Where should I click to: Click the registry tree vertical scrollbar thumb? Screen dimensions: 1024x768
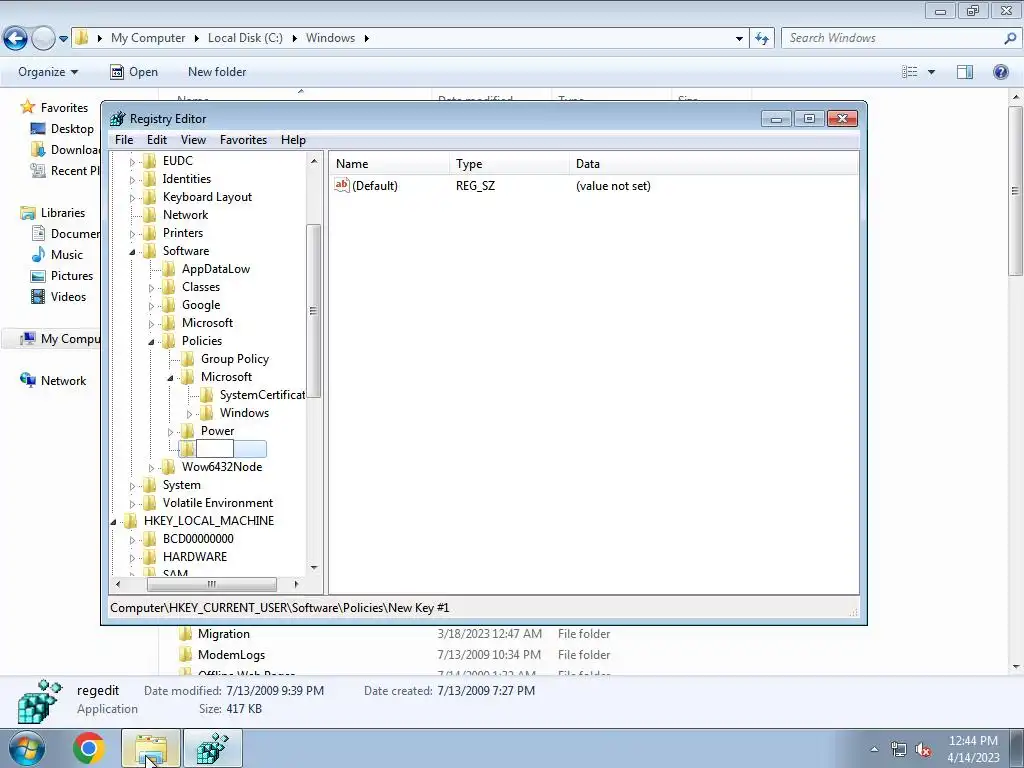(313, 311)
